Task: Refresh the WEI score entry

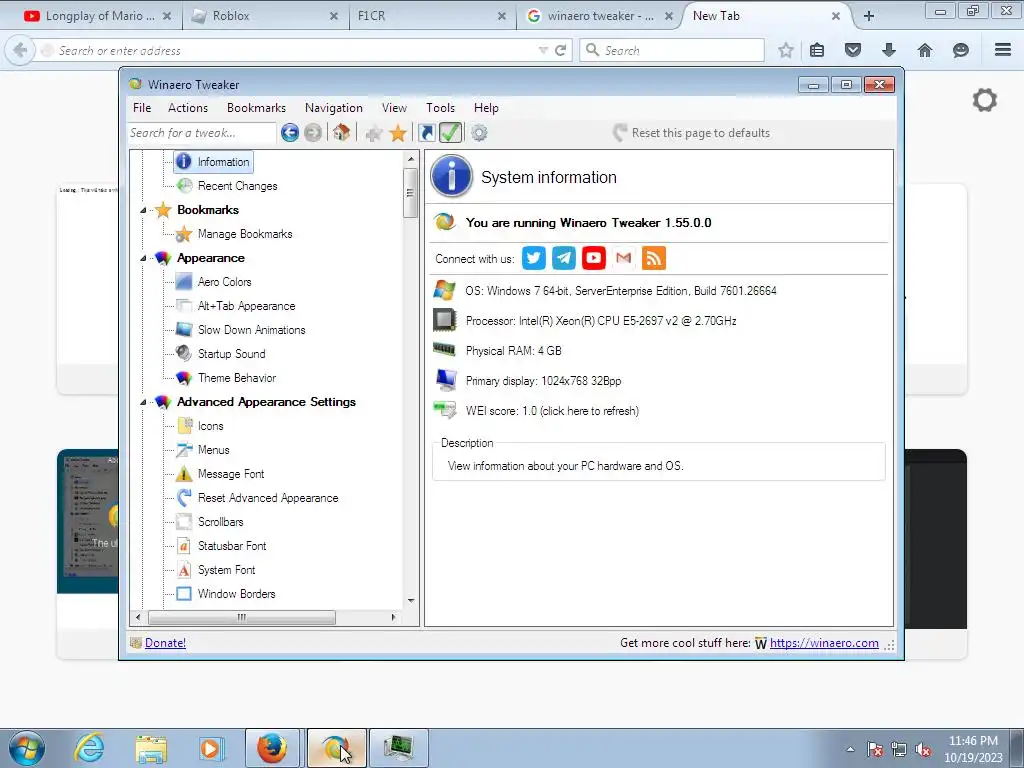Action: (552, 411)
